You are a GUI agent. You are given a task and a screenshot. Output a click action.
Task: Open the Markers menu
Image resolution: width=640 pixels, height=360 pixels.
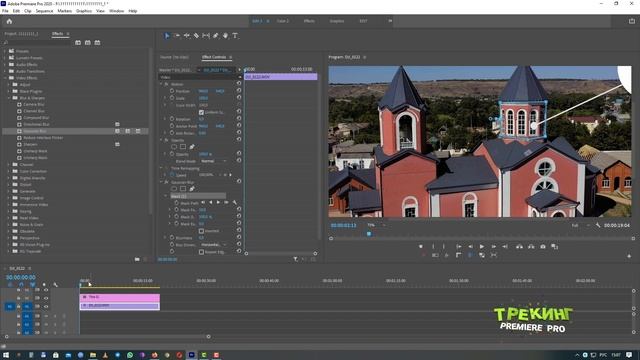(x=64, y=11)
